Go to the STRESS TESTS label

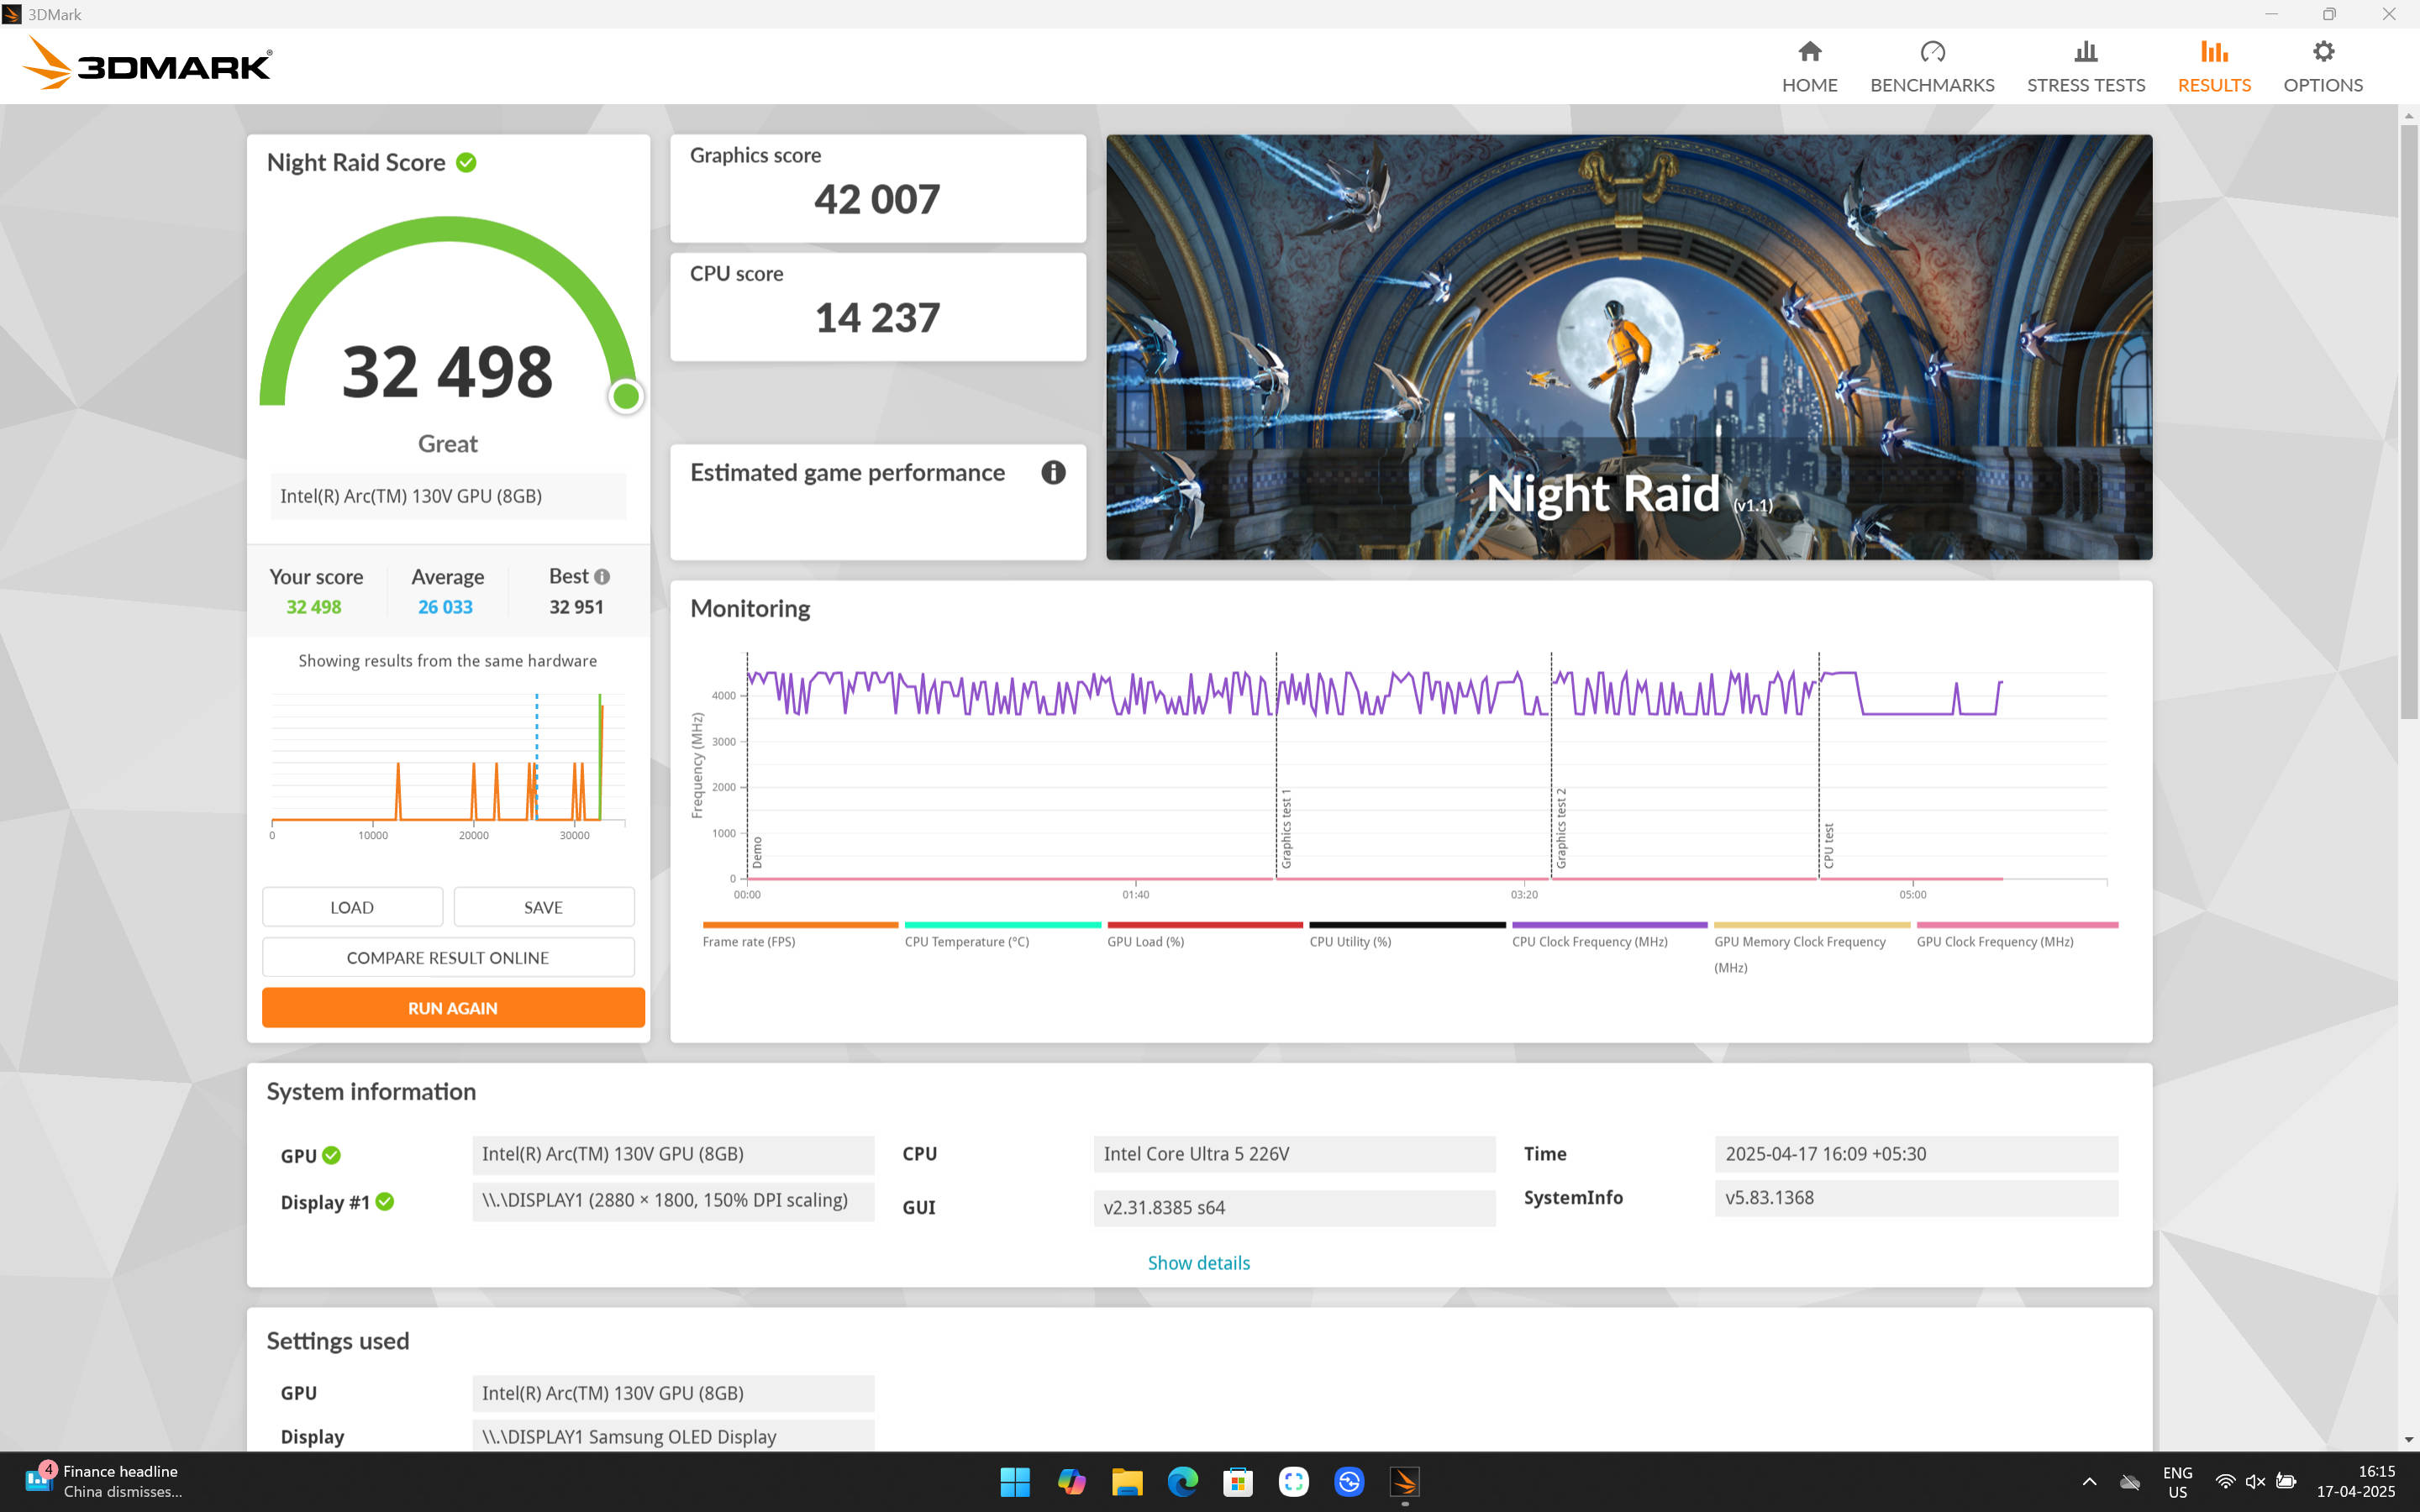point(2086,85)
